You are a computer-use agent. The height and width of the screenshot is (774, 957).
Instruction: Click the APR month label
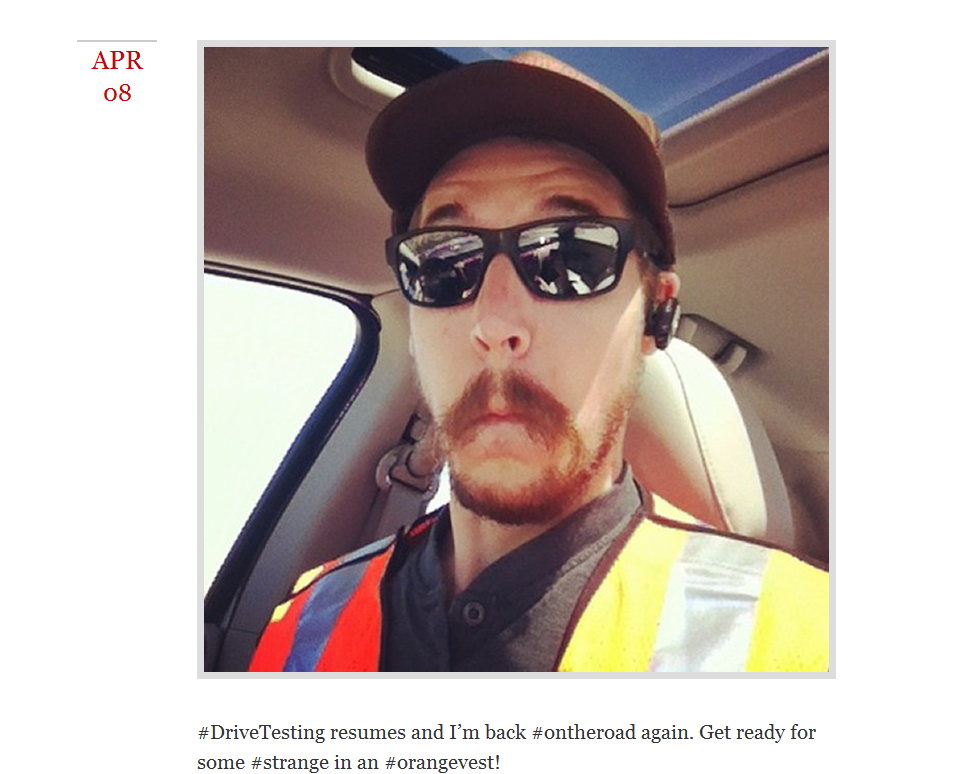(x=117, y=60)
